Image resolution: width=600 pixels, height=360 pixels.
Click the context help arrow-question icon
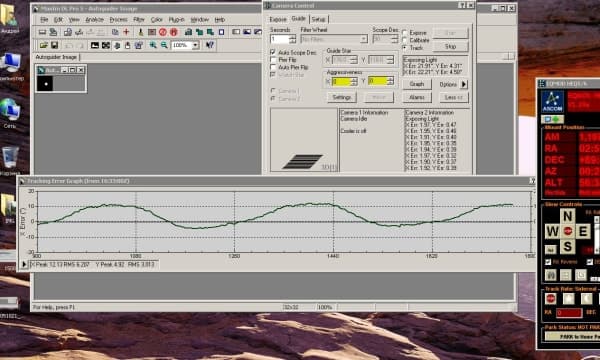tap(210, 45)
